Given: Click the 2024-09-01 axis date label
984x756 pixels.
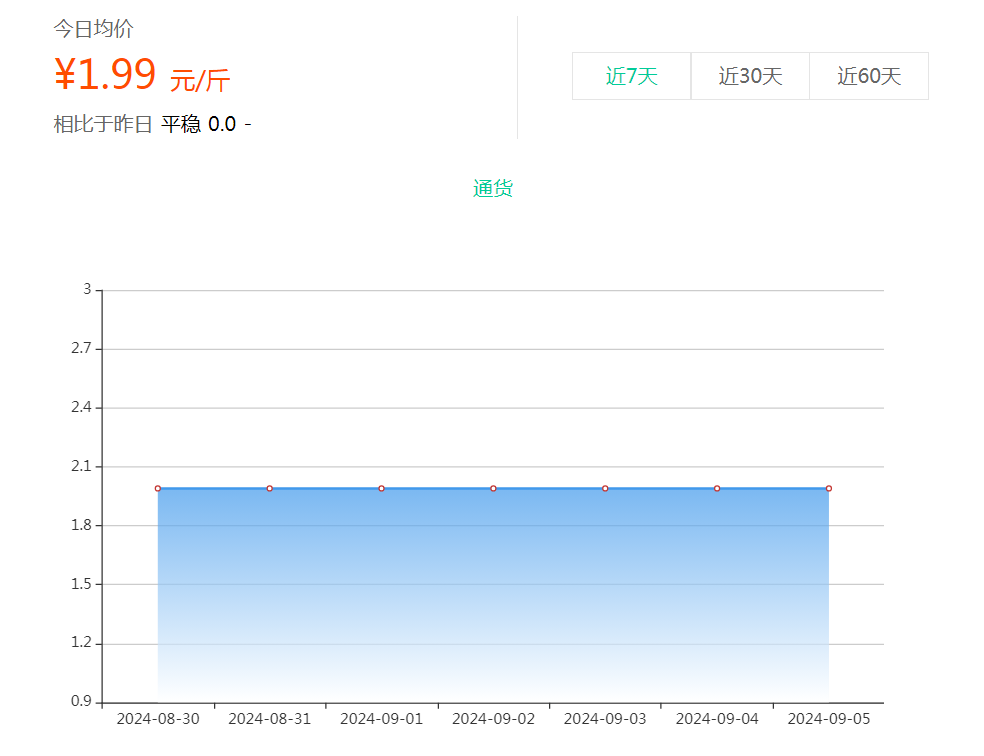Looking at the screenshot, I should (382, 719).
